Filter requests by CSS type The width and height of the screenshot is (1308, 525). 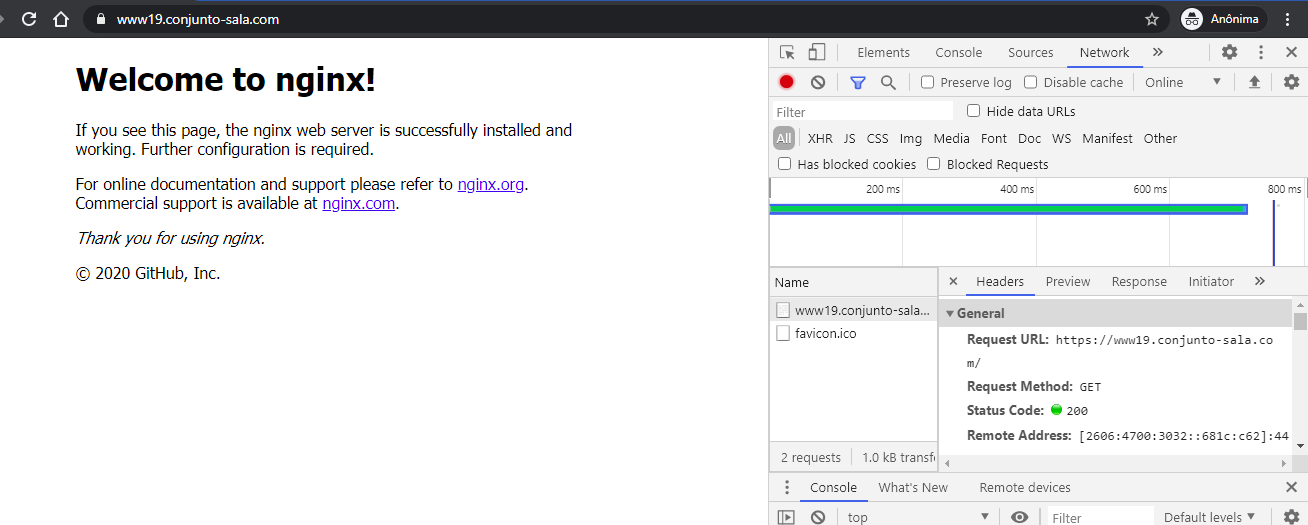pos(877,138)
